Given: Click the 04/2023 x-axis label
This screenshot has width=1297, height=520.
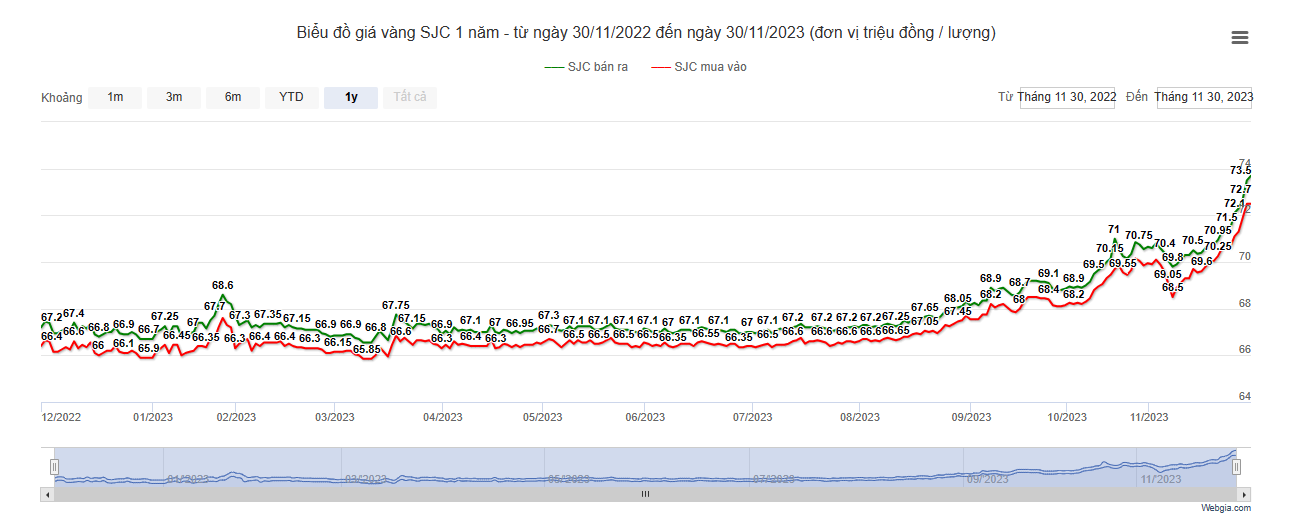Looking at the screenshot, I should pyautogui.click(x=442, y=417).
